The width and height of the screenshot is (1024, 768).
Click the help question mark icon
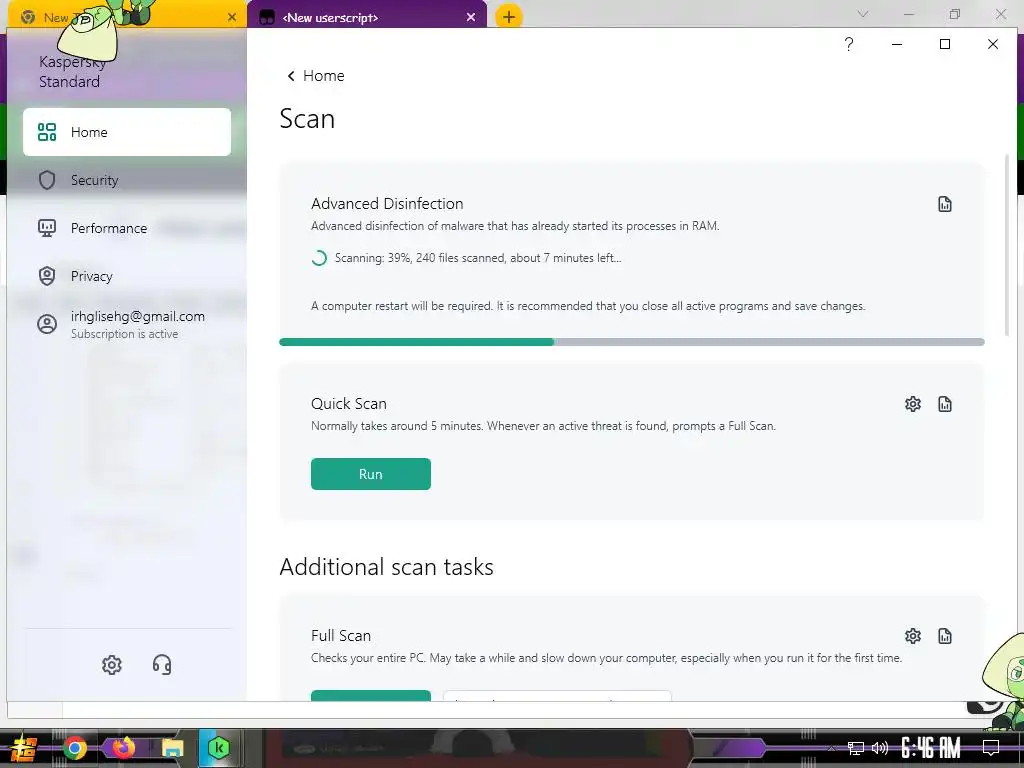click(848, 44)
